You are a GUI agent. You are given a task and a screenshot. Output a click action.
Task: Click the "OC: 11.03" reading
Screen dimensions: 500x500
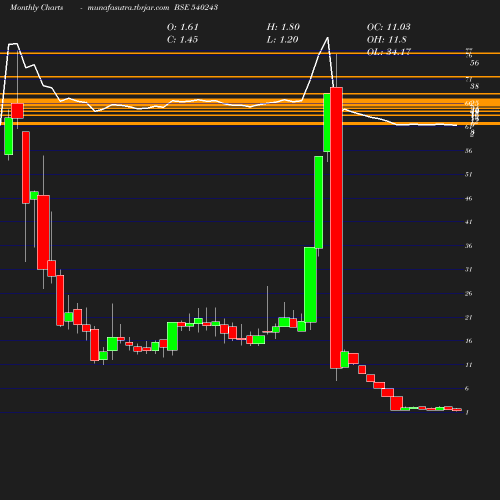[389, 27]
